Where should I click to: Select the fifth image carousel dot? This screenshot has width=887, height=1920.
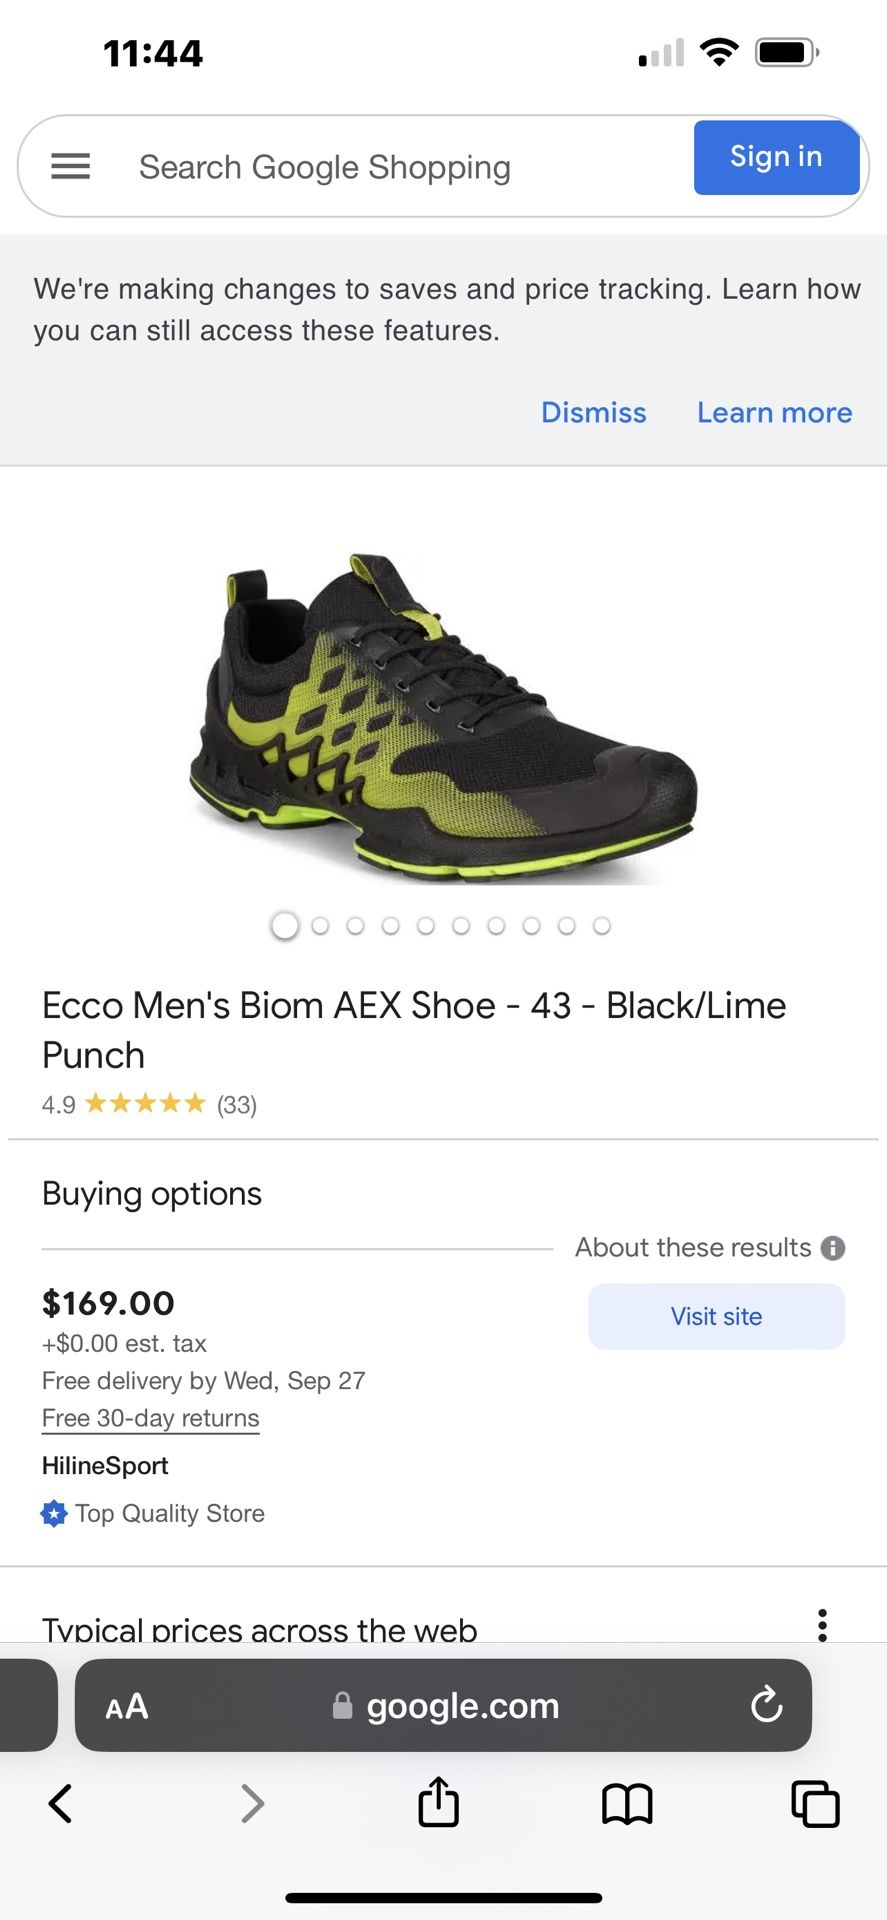tap(426, 926)
